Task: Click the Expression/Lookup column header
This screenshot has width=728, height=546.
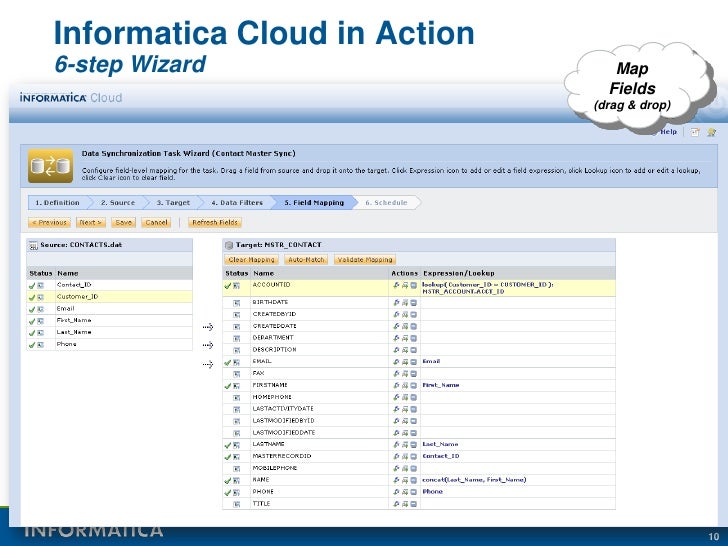Action: tap(459, 273)
